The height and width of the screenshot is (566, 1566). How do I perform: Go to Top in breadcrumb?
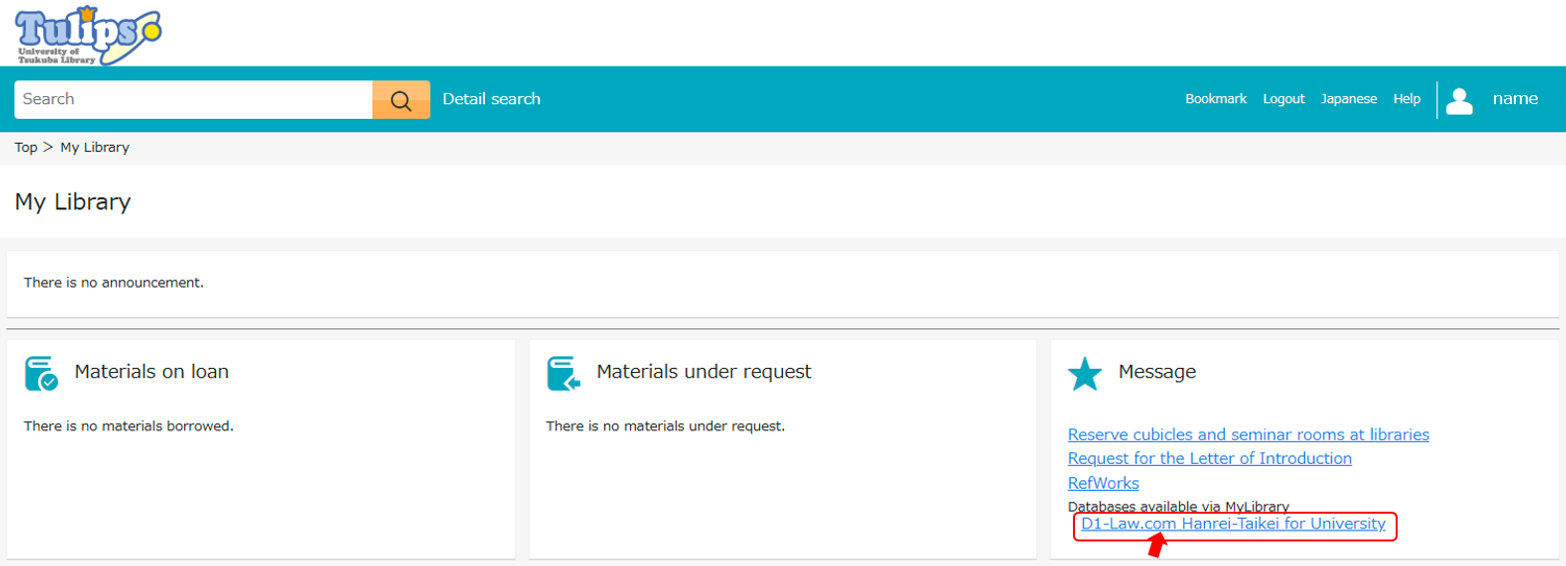26,147
